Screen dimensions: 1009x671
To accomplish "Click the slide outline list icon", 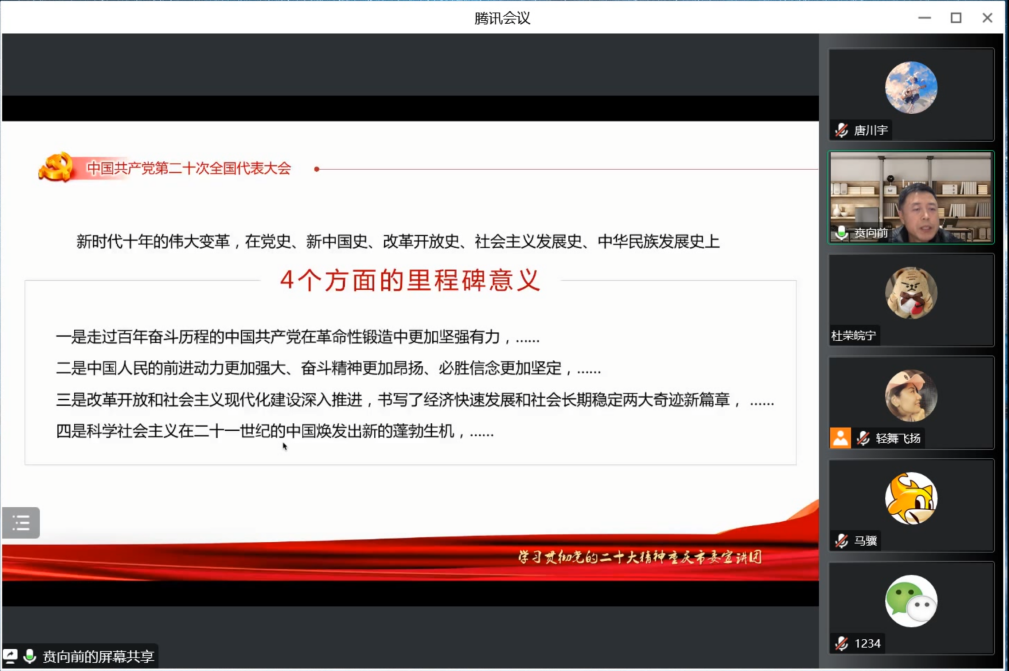I will pos(21,522).
